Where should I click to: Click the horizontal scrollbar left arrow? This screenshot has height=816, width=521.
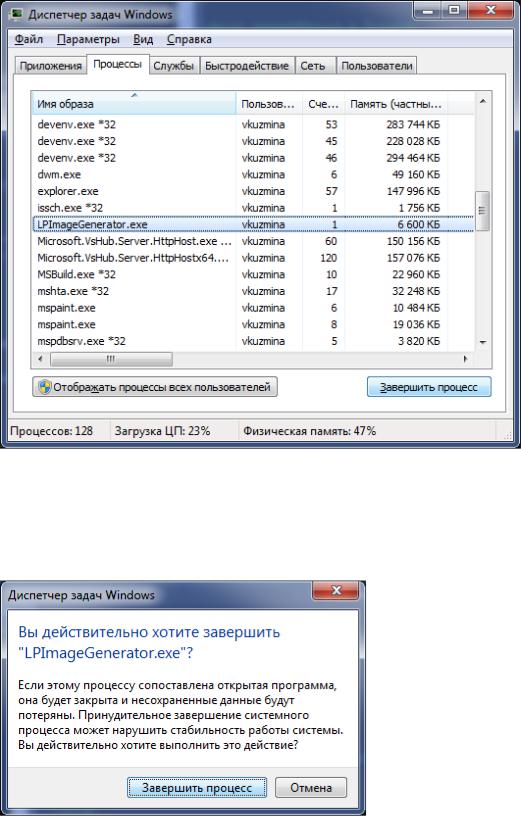pyautogui.click(x=41, y=359)
